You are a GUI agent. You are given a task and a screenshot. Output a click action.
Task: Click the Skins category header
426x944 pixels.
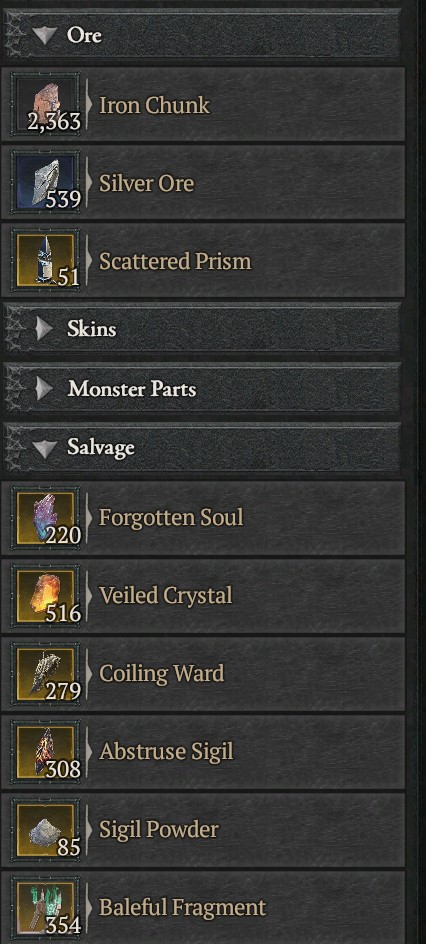point(202,329)
